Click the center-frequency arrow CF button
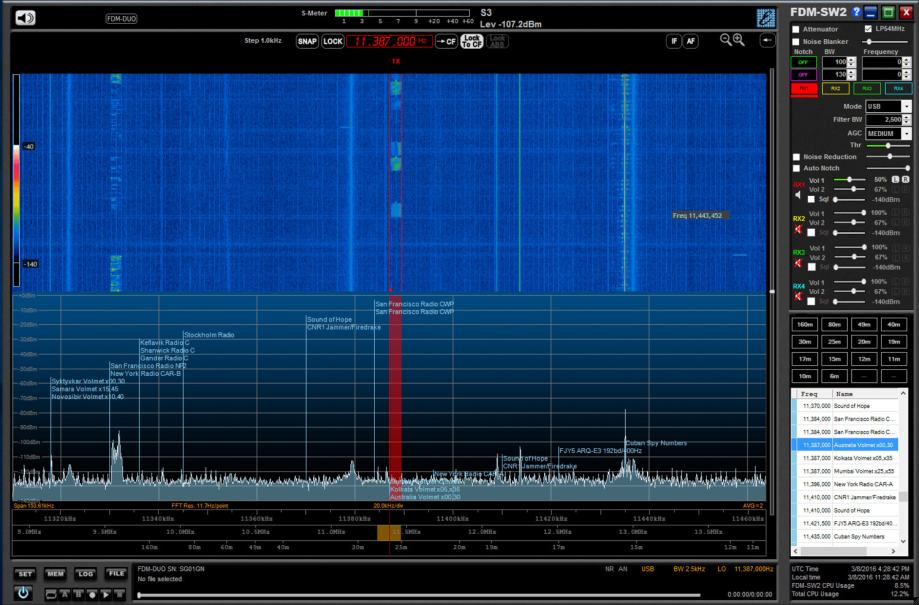 (x=446, y=41)
